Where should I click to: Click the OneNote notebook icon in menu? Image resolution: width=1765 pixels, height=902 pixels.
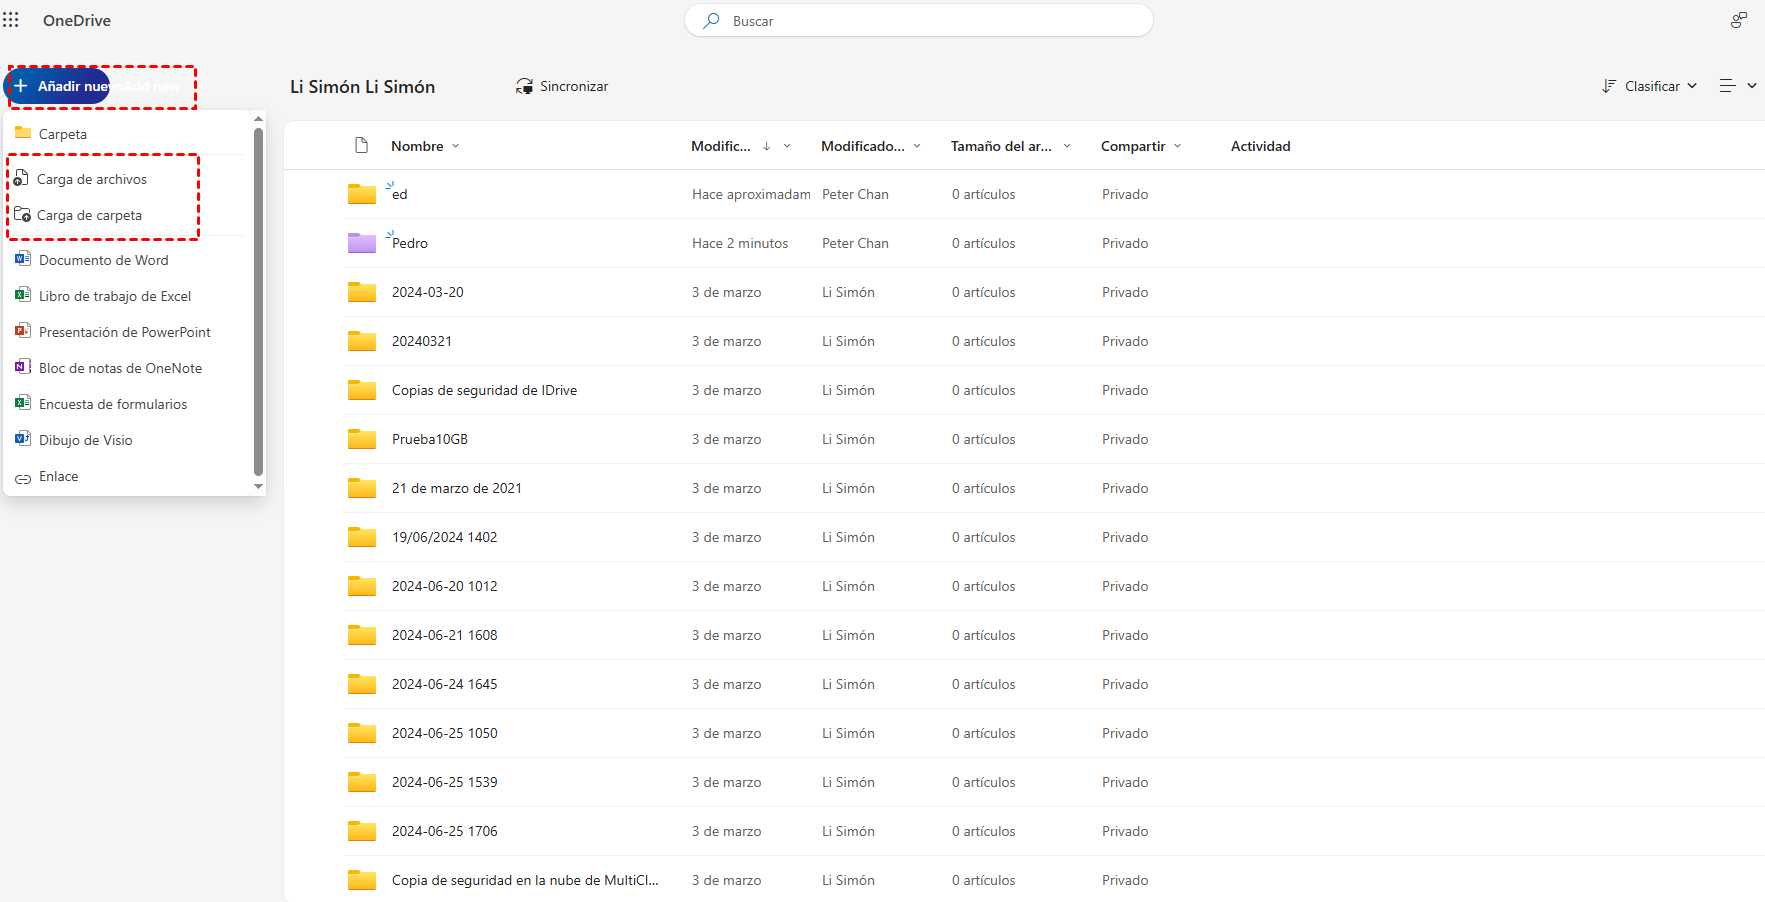click(23, 368)
